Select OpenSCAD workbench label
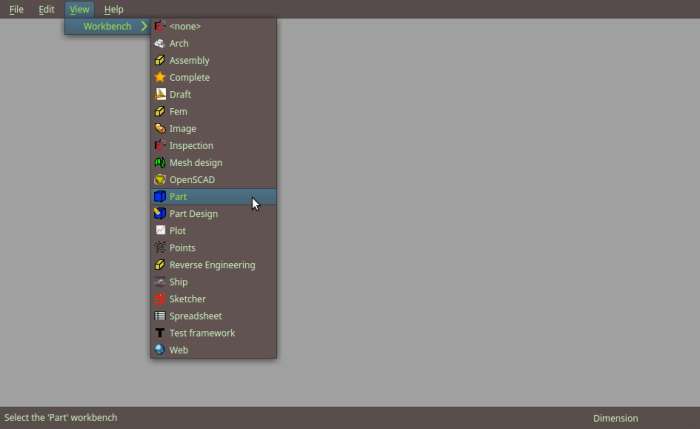The height and width of the screenshot is (429, 700). (x=192, y=179)
